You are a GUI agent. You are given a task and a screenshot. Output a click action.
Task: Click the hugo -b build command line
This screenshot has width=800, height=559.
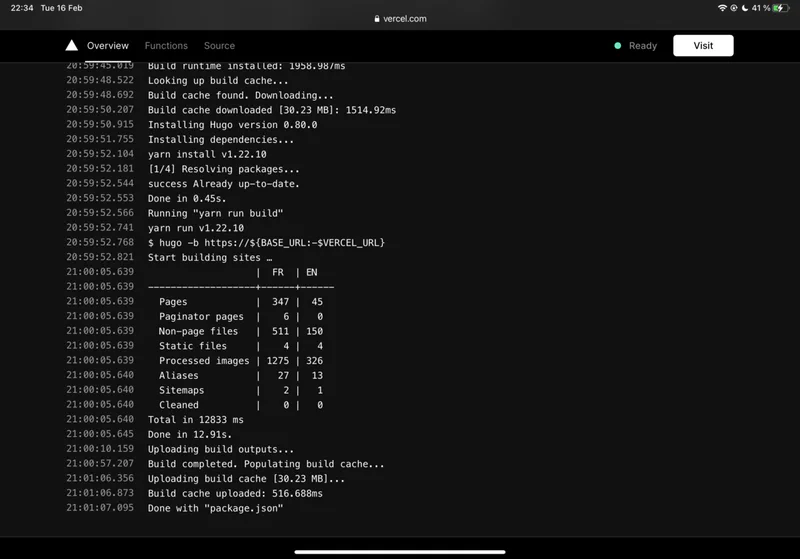pyautogui.click(x=266, y=243)
